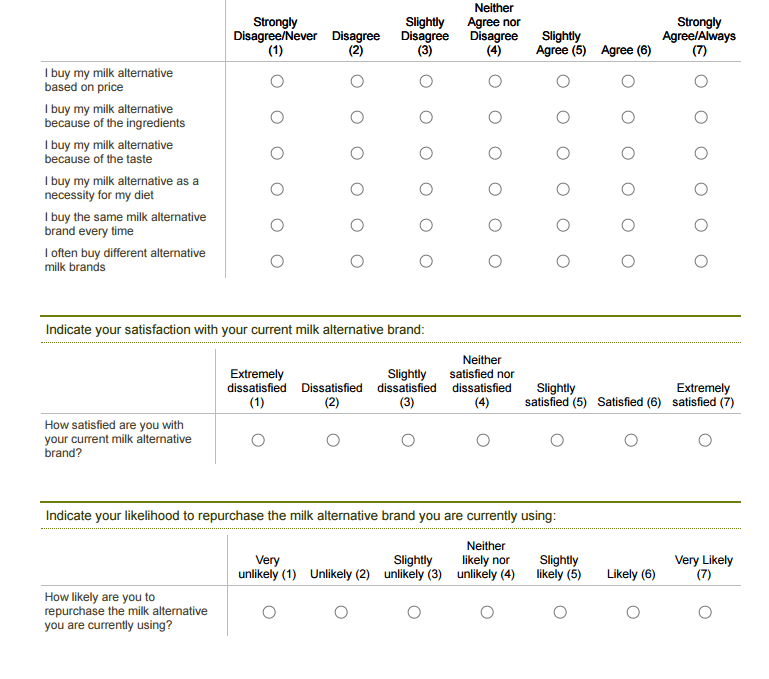Choose Agree (6) for buying based on price
Screen dimensions: 769x679
628,81
